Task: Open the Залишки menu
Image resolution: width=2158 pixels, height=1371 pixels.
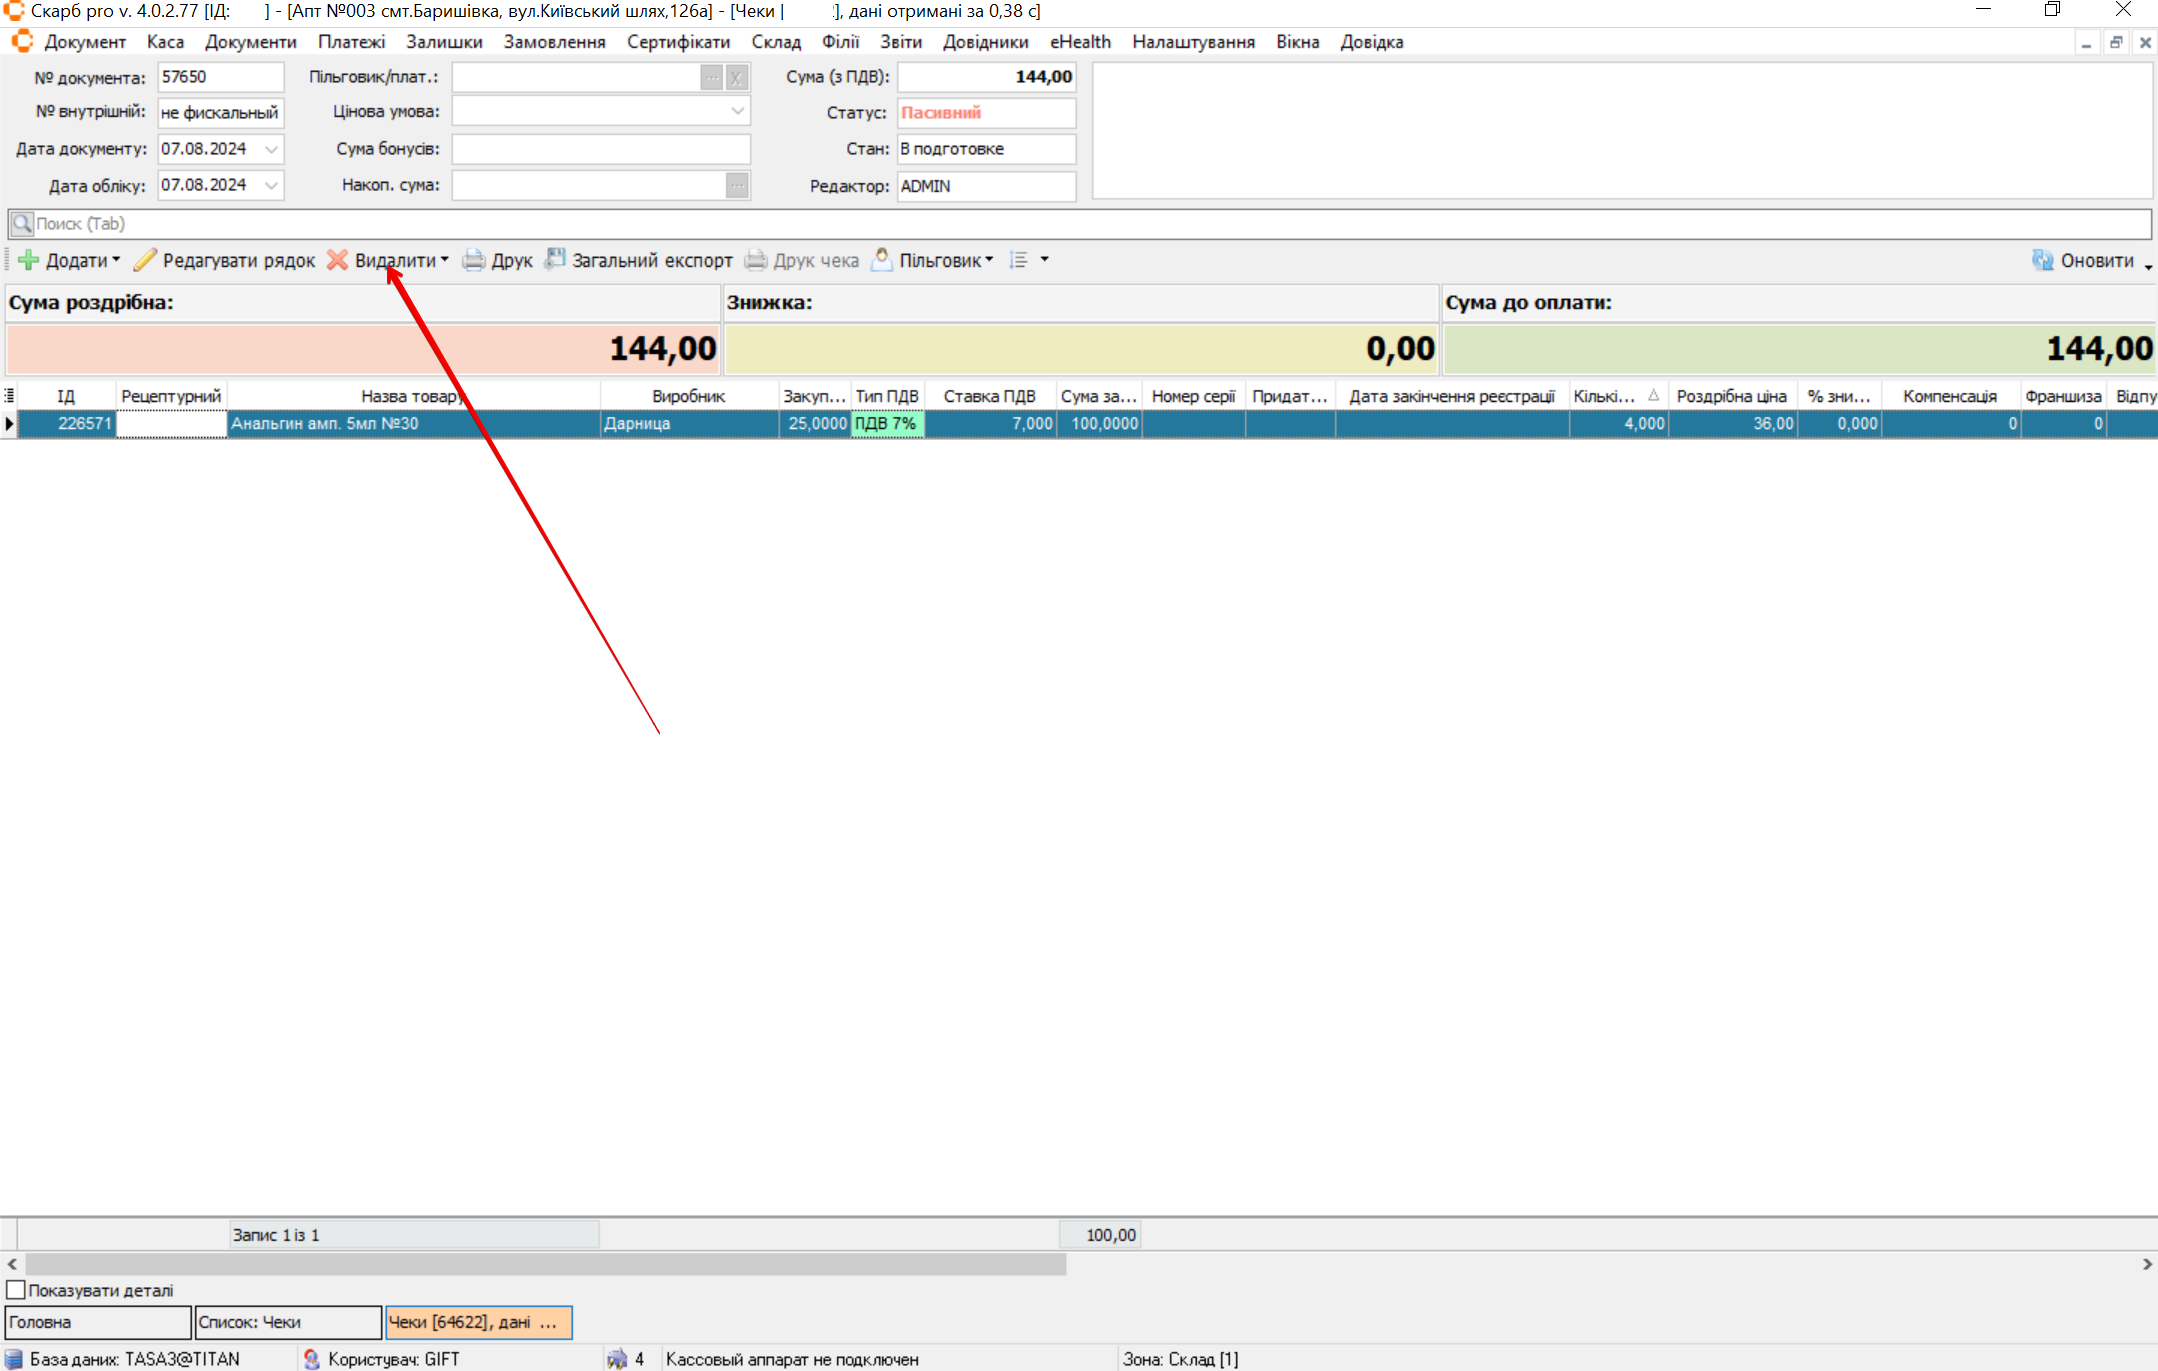Action: click(444, 42)
